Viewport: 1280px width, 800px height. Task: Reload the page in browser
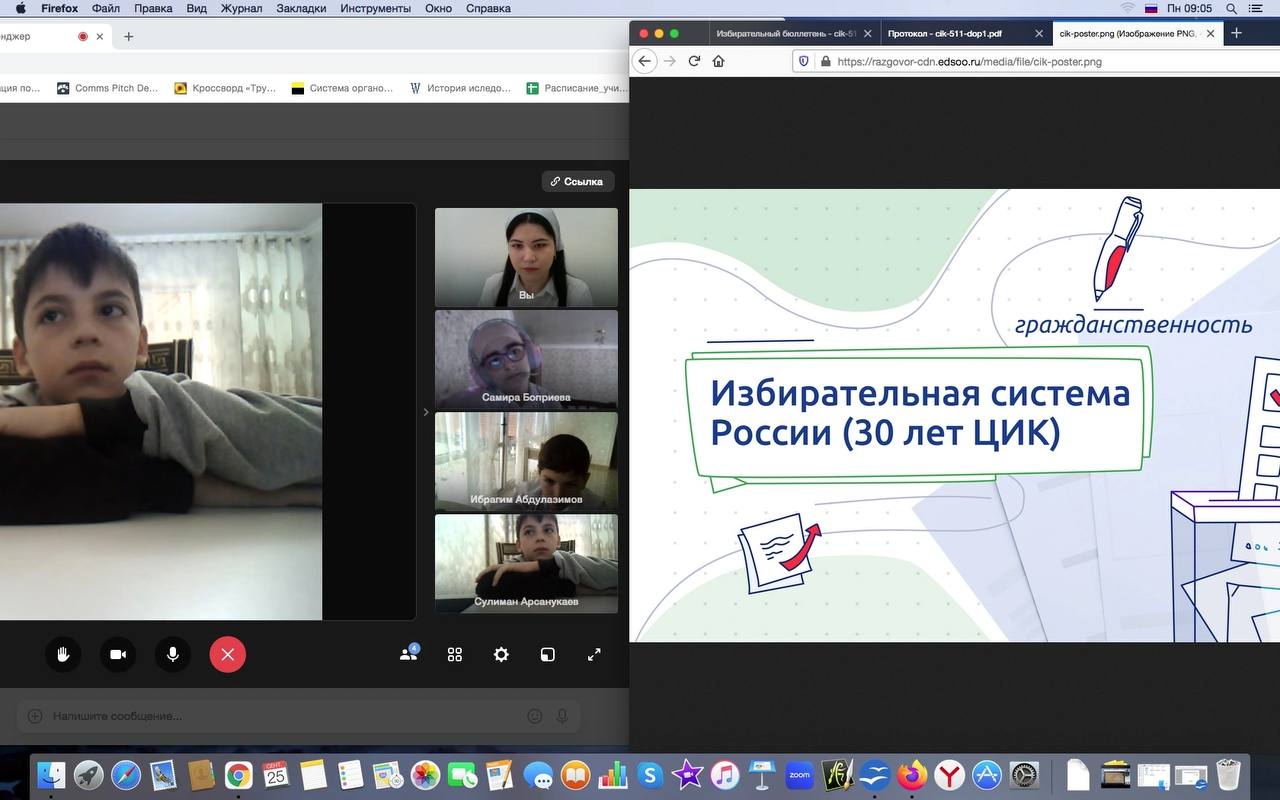click(694, 61)
